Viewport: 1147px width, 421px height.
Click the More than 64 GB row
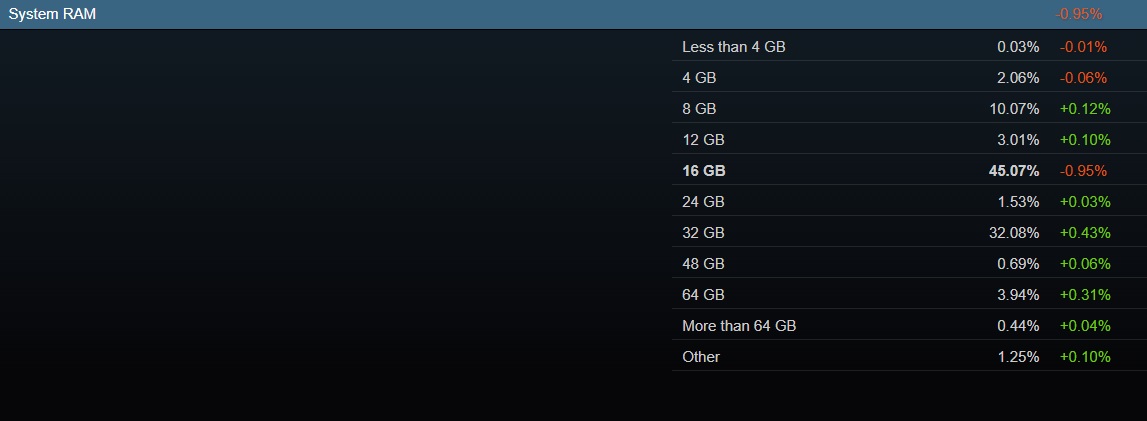tap(739, 326)
